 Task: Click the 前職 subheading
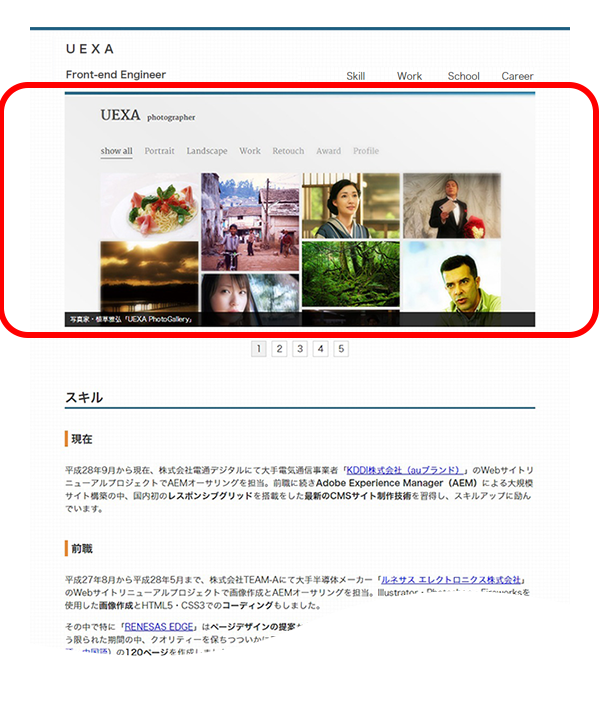82,549
